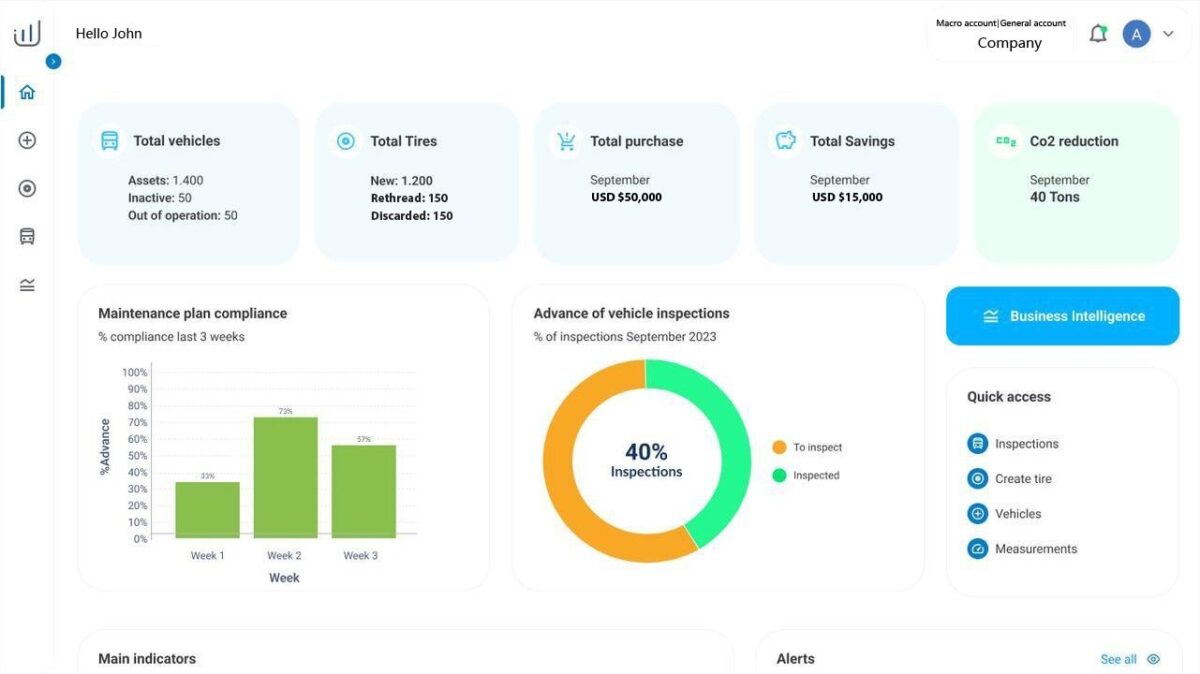
Task: Click the notification bell icon
Action: pyautogui.click(x=1098, y=34)
